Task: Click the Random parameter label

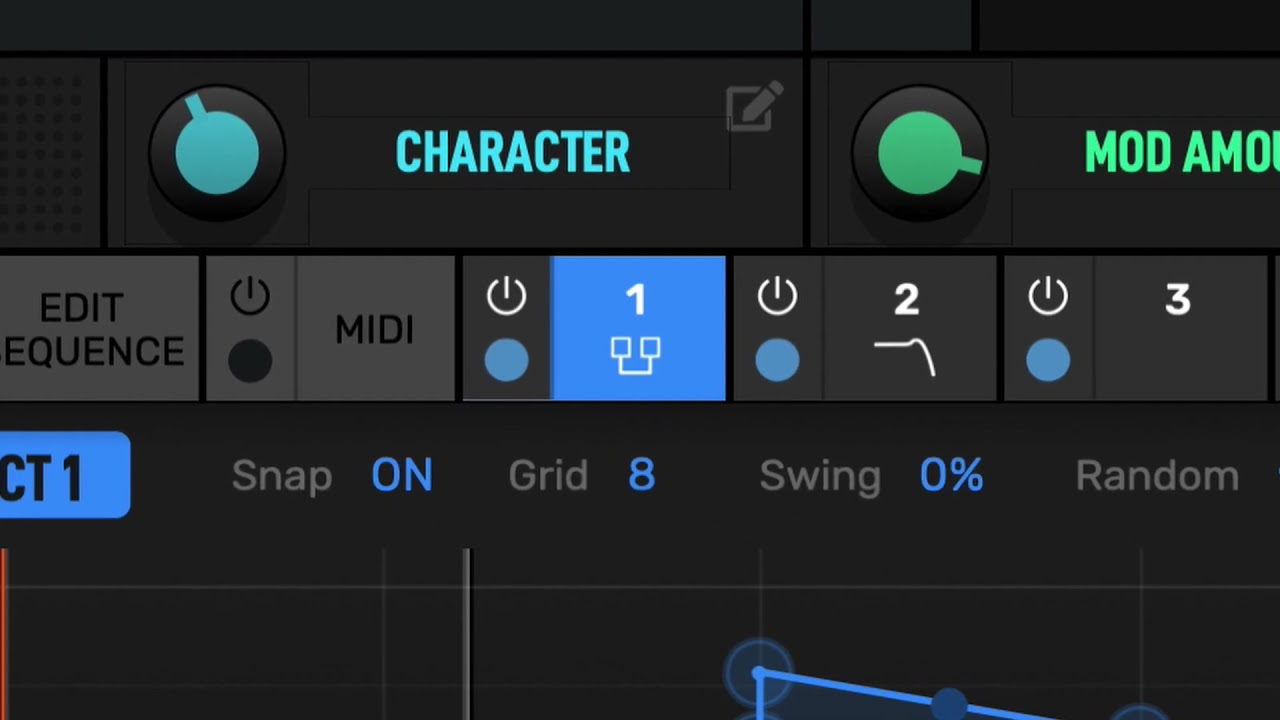Action: pyautogui.click(x=1157, y=476)
